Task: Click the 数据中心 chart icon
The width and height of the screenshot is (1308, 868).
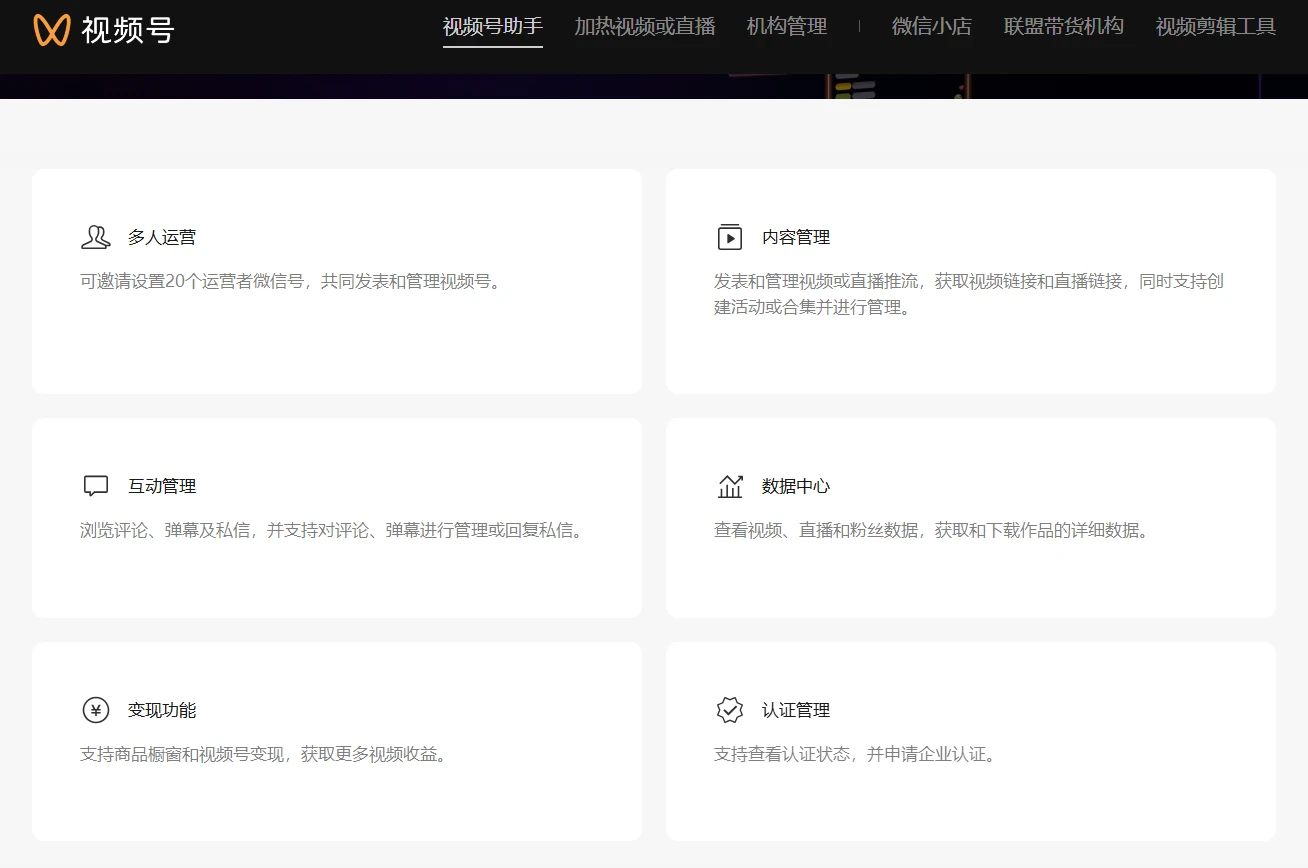Action: tap(730, 486)
